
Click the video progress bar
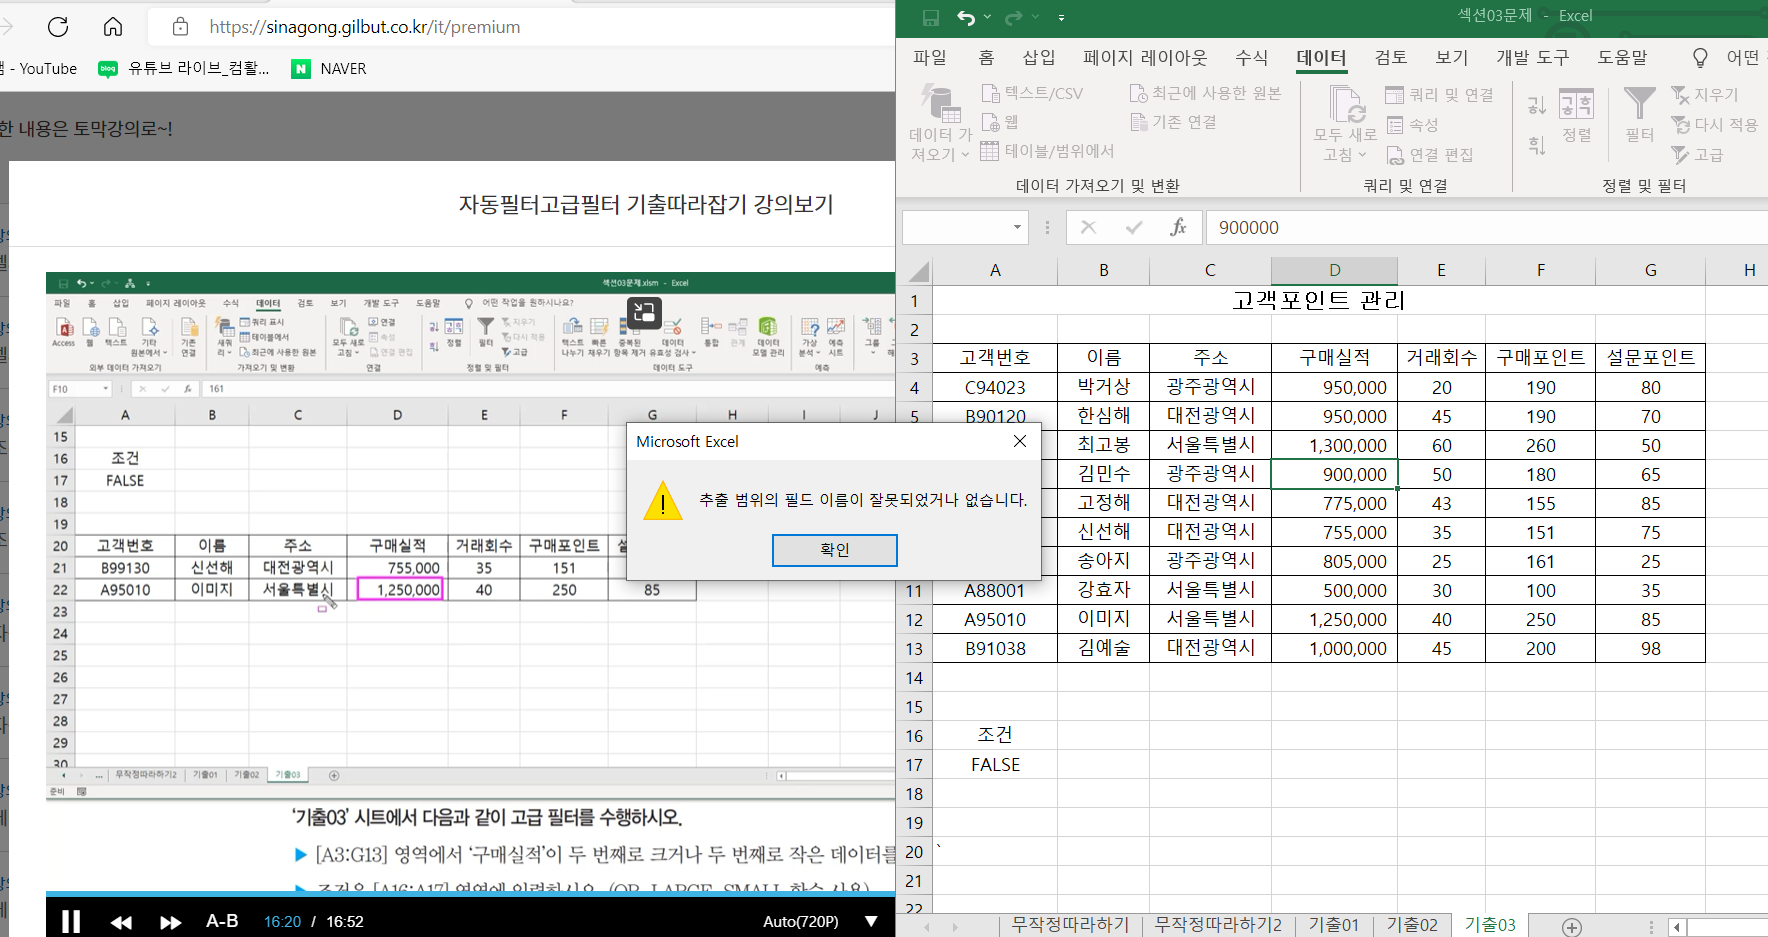(470, 893)
